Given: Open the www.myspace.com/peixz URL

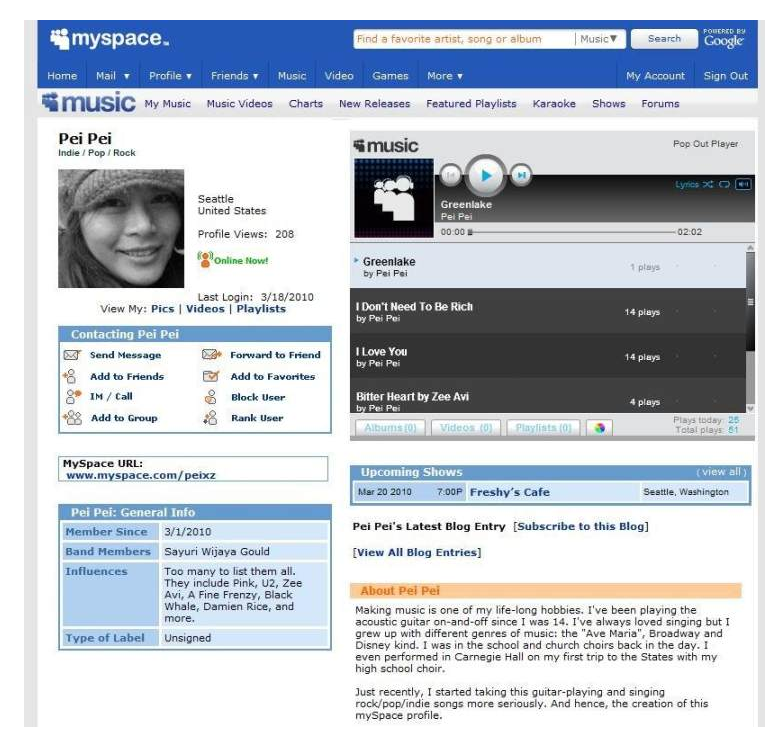Looking at the screenshot, I should coord(141,475).
